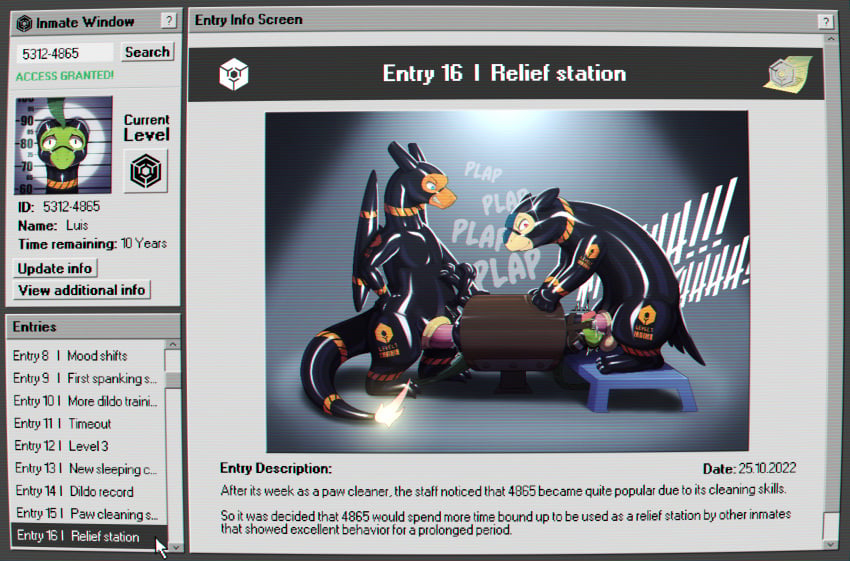This screenshot has height=561, width=850.
Task: Click the ID: 5312-4865 line
Action: coord(59,207)
